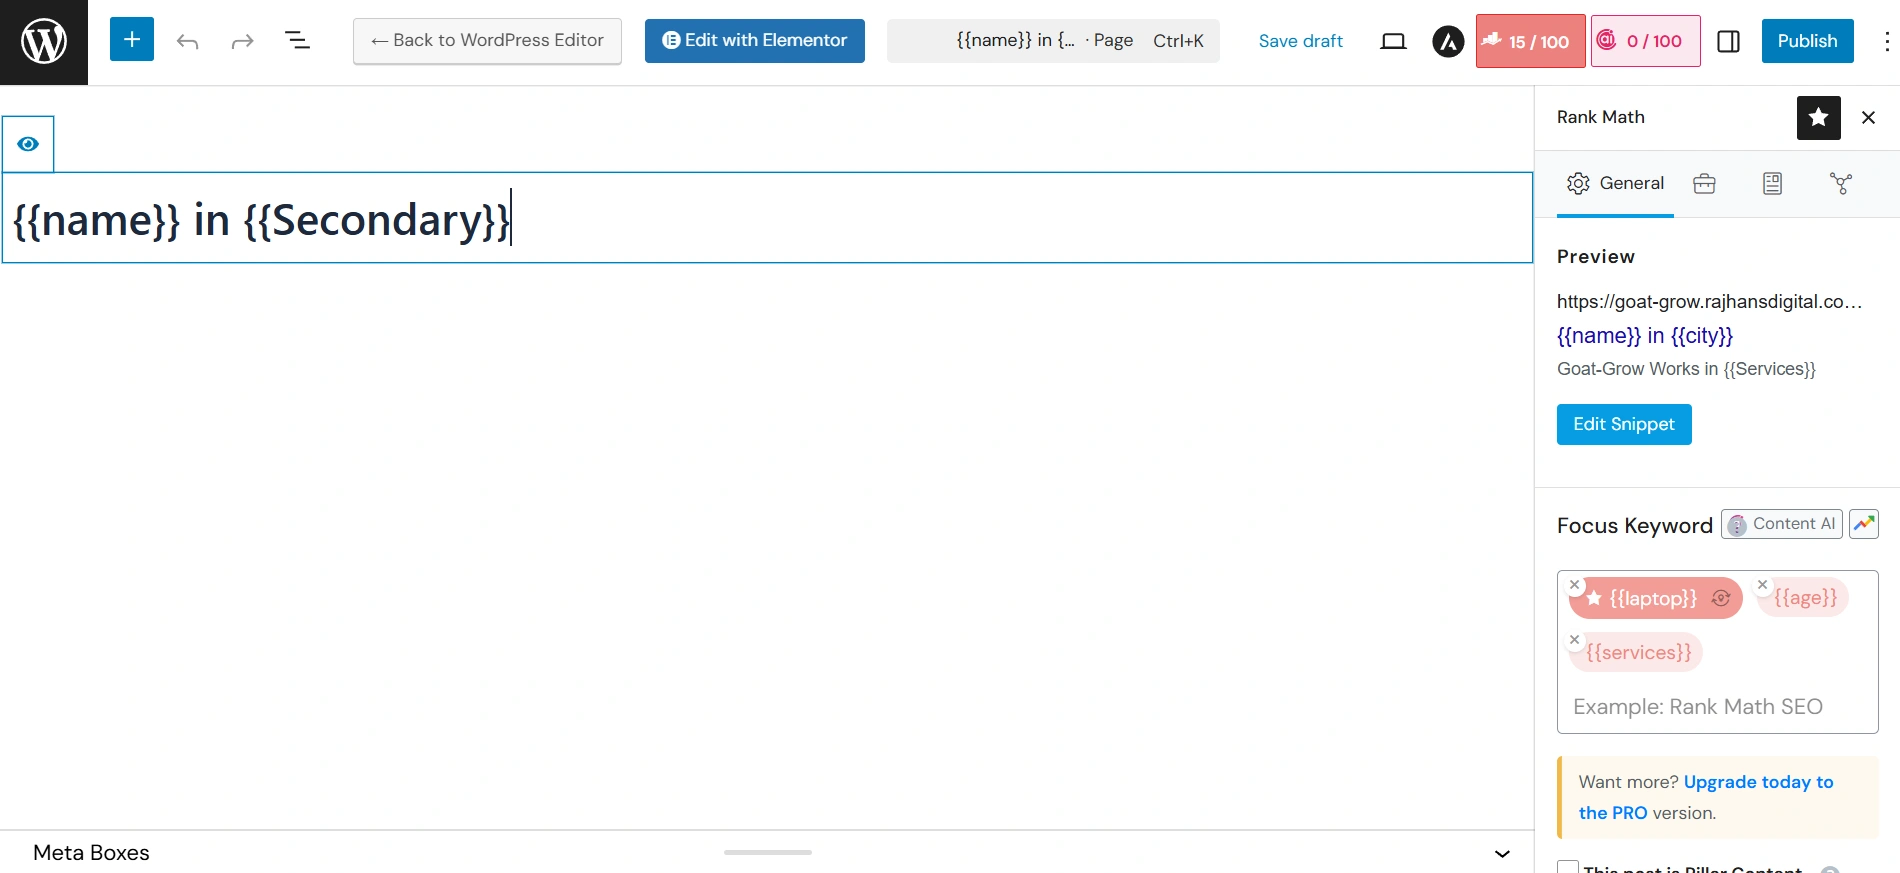The width and height of the screenshot is (1900, 873).
Task: Open the Rank Math Advanced briefcase tab
Action: (x=1704, y=183)
